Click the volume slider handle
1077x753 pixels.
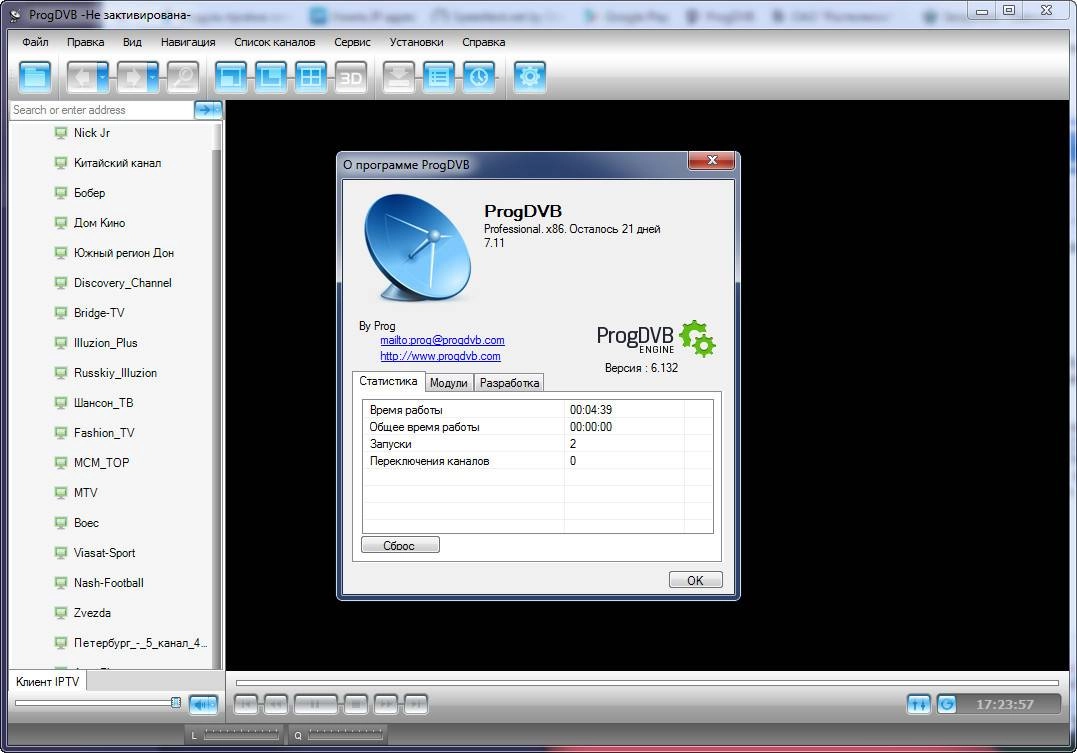pos(176,702)
